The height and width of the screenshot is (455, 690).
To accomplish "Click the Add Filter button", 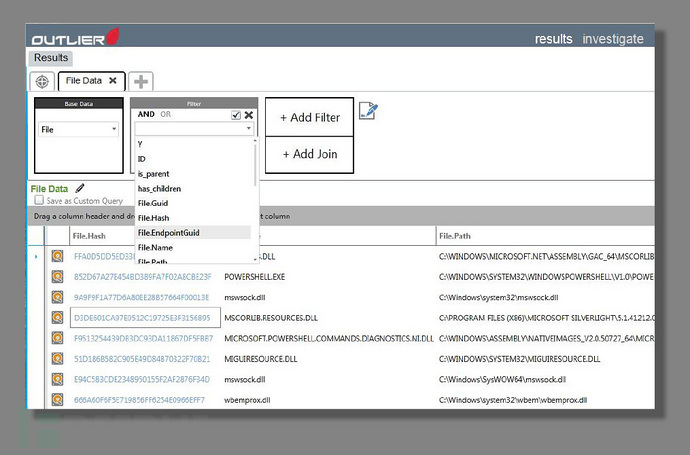I will point(309,118).
